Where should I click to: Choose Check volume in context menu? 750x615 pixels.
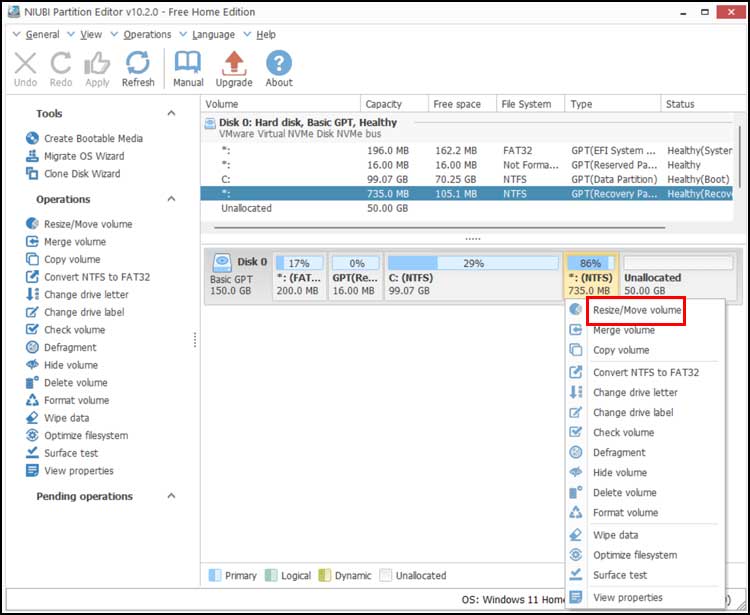(x=645, y=432)
